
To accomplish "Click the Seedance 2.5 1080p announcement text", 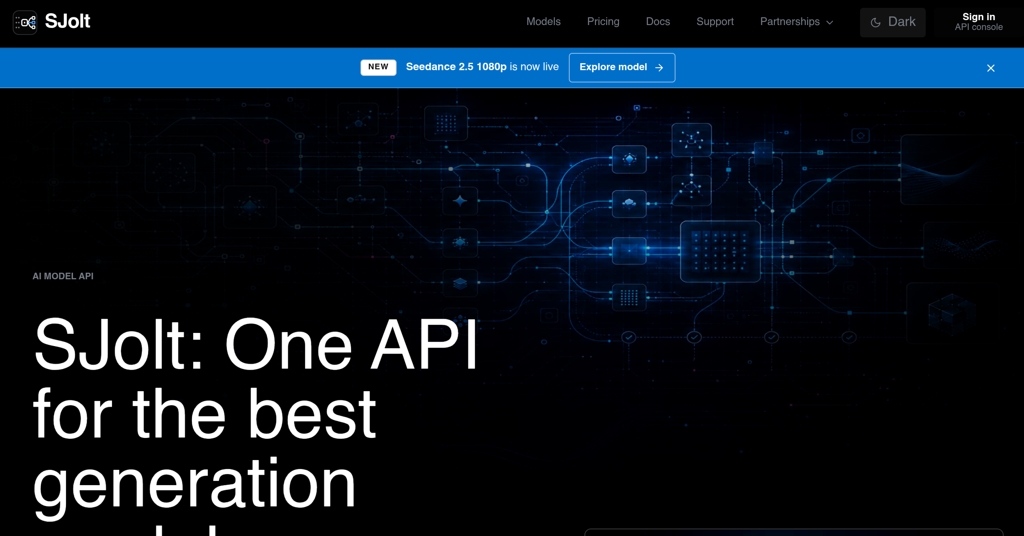I will click(482, 67).
